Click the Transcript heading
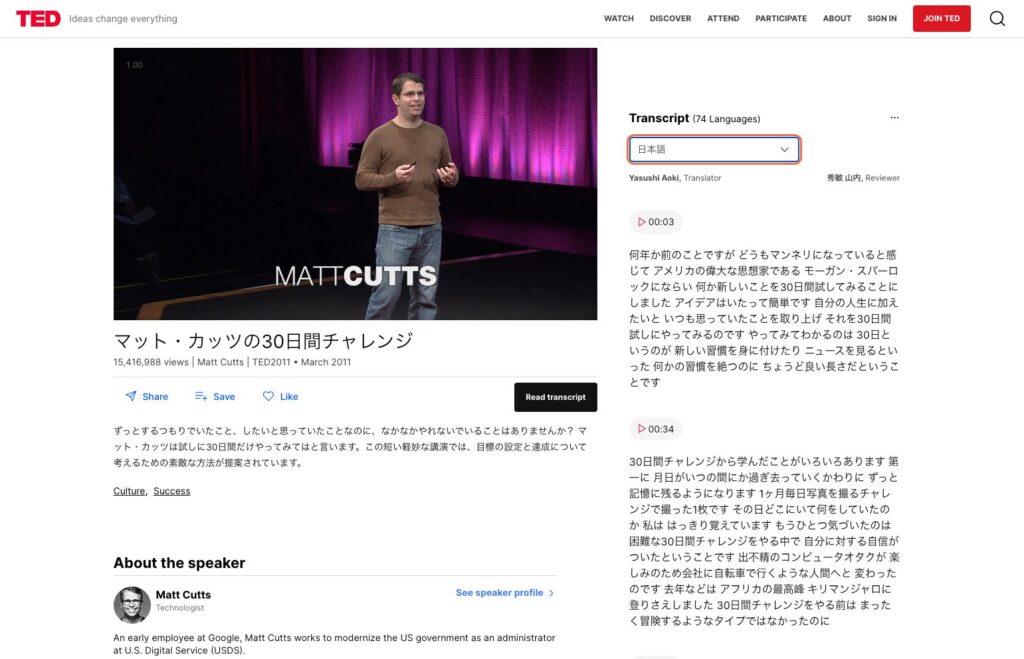This screenshot has height=659, width=1024. pyautogui.click(x=659, y=118)
